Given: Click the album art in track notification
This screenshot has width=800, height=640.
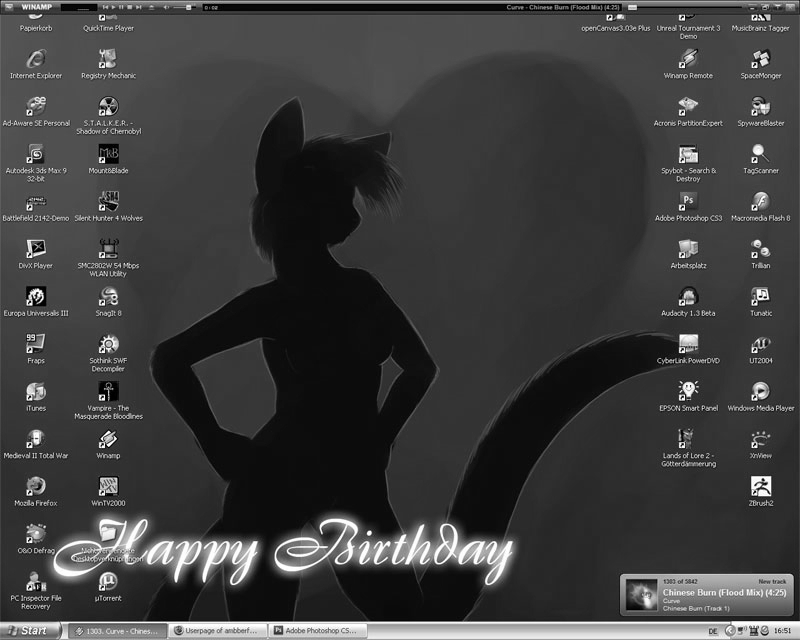Looking at the screenshot, I should pyautogui.click(x=641, y=595).
